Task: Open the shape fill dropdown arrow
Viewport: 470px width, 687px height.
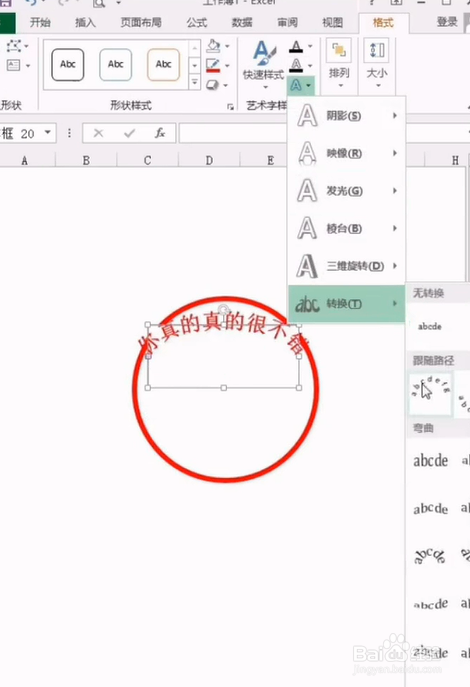Action: (x=227, y=46)
